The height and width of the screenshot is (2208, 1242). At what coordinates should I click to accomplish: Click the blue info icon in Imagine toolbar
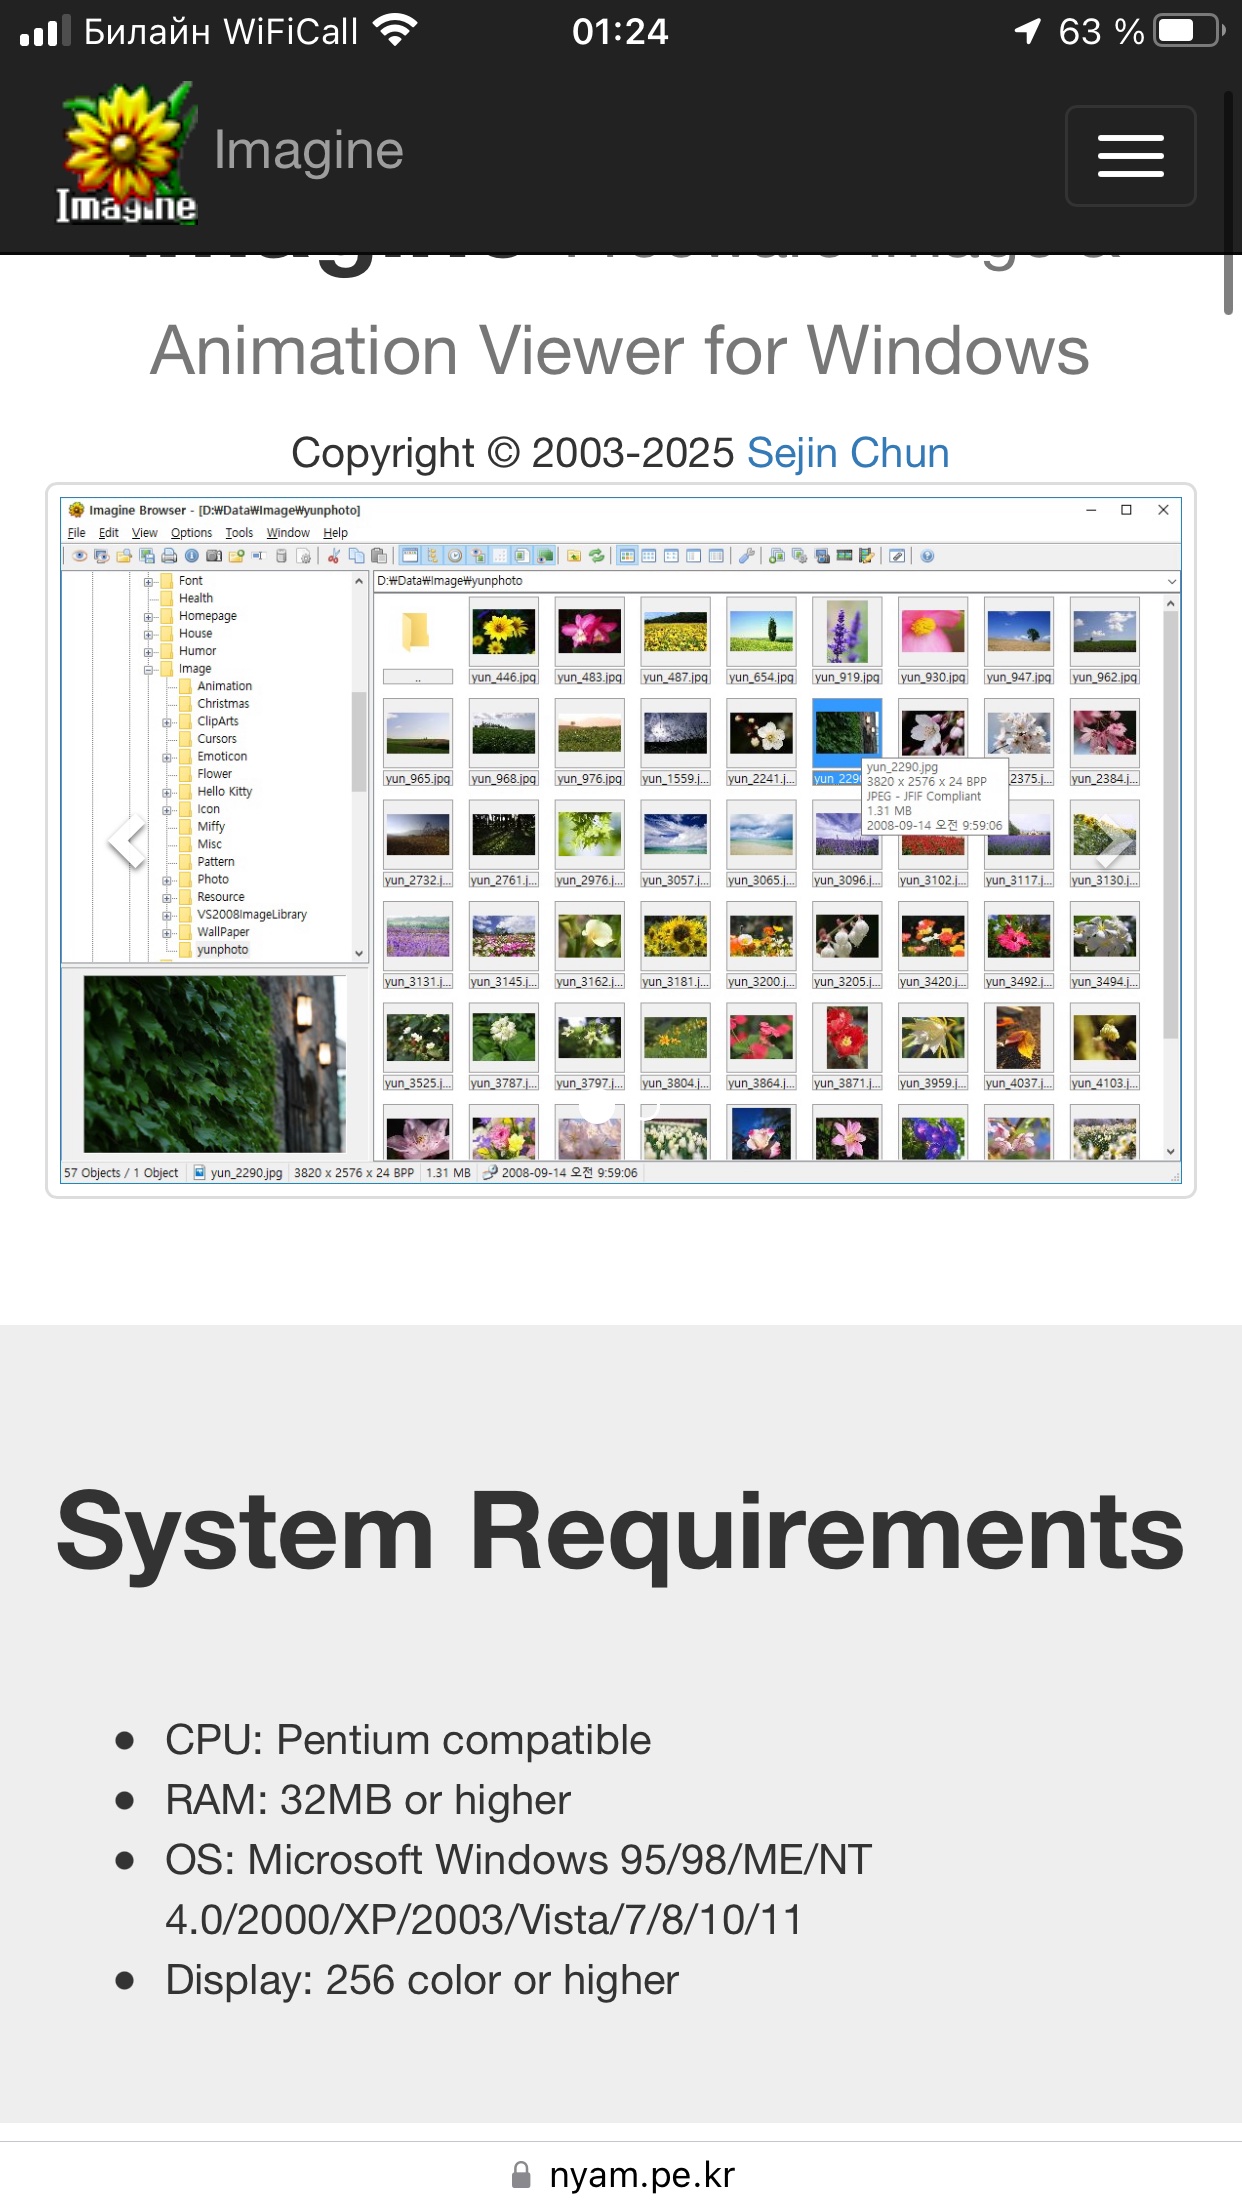(191, 556)
